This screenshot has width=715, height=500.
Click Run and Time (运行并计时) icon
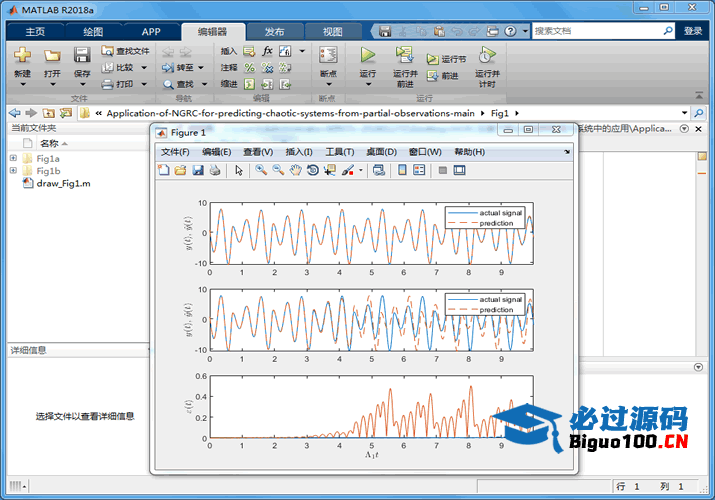point(487,55)
